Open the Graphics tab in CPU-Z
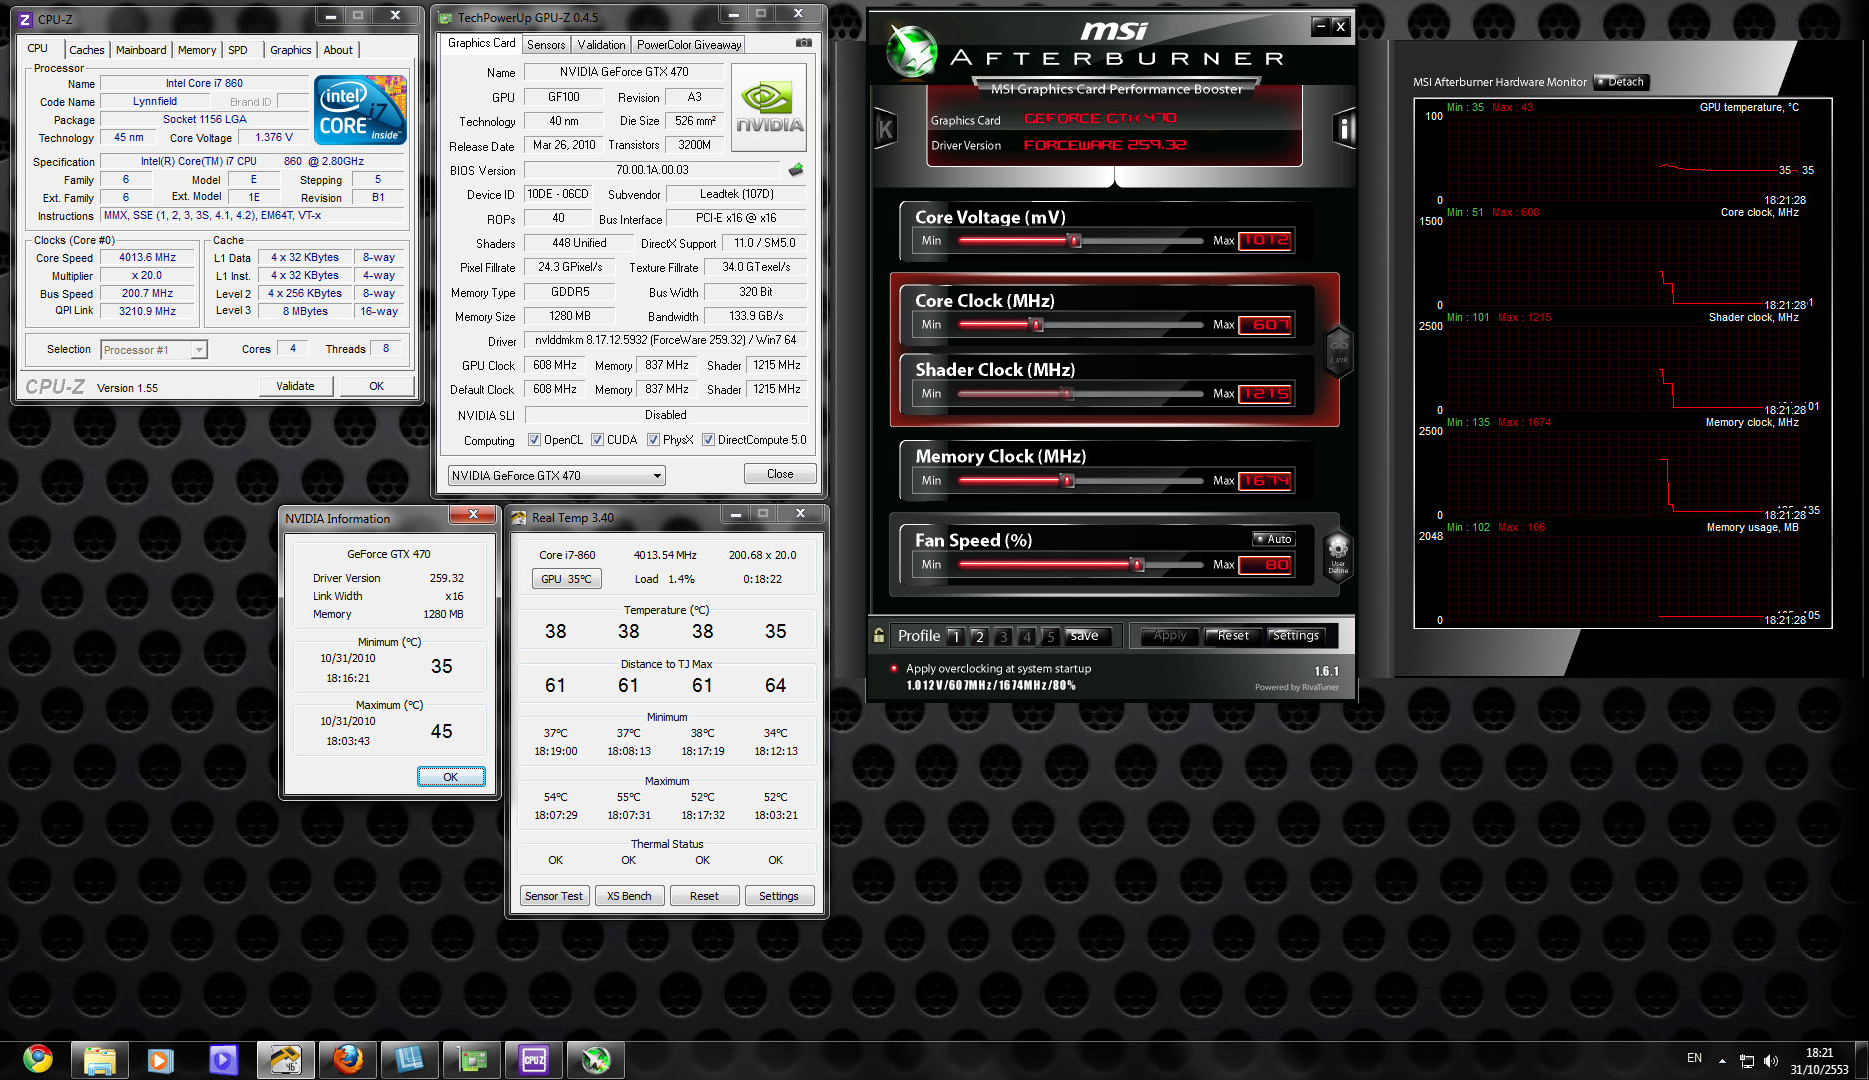This screenshot has width=1869, height=1080. pyautogui.click(x=291, y=50)
